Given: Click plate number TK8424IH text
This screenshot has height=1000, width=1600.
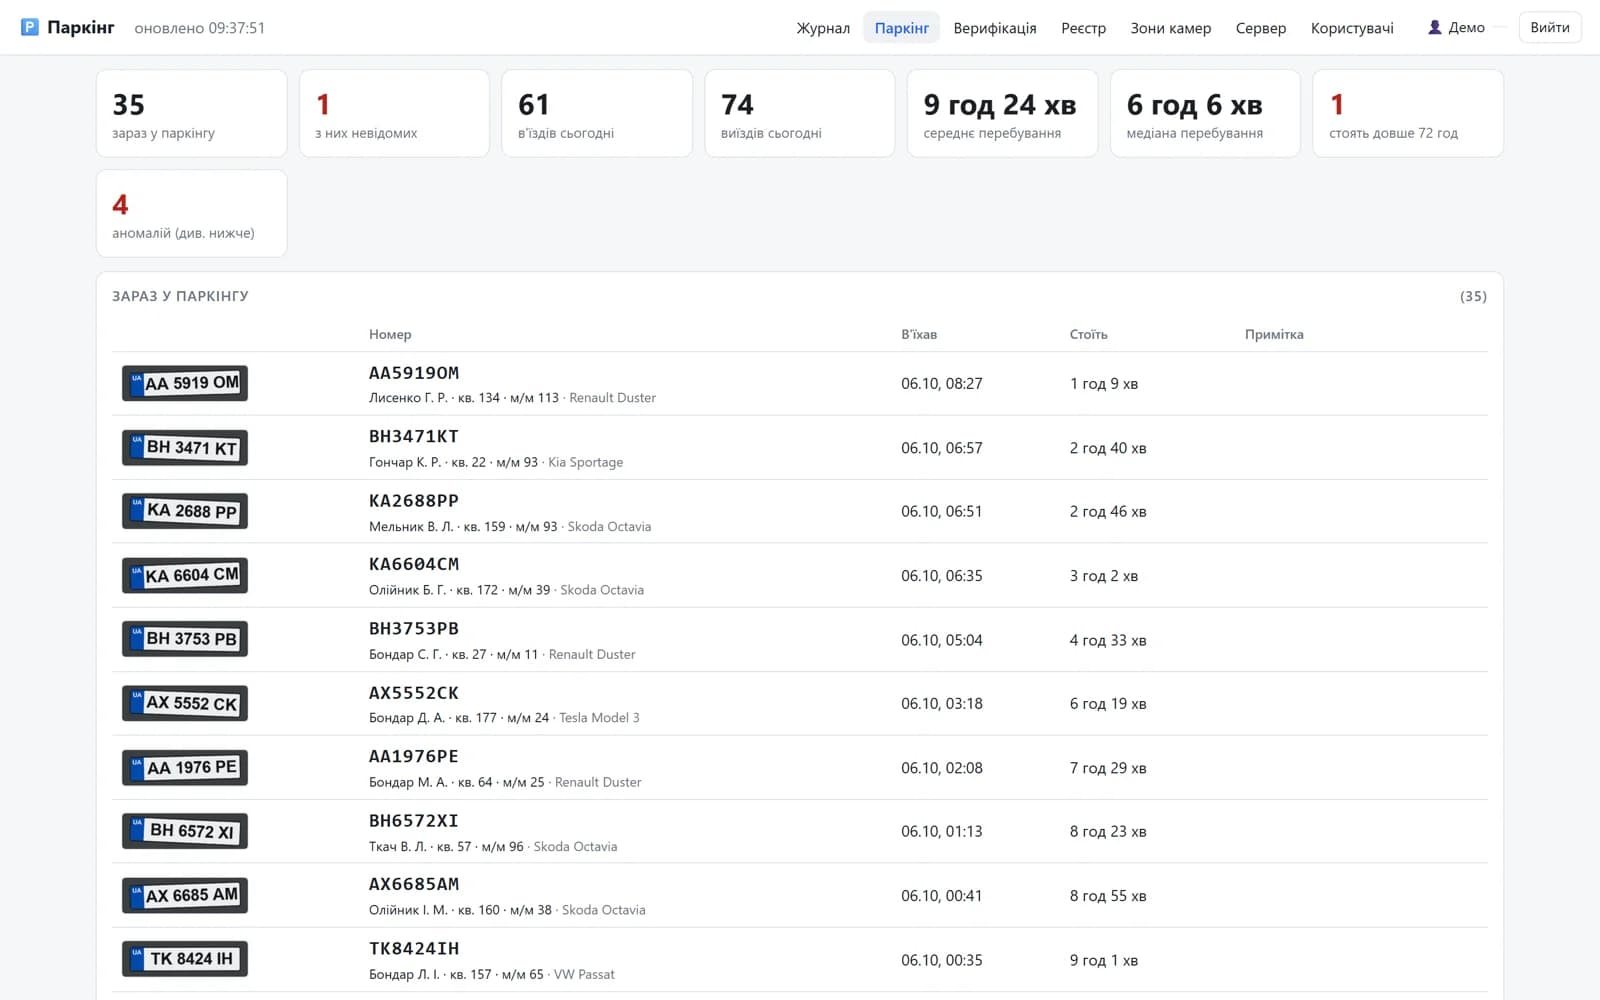Looking at the screenshot, I should tap(414, 949).
